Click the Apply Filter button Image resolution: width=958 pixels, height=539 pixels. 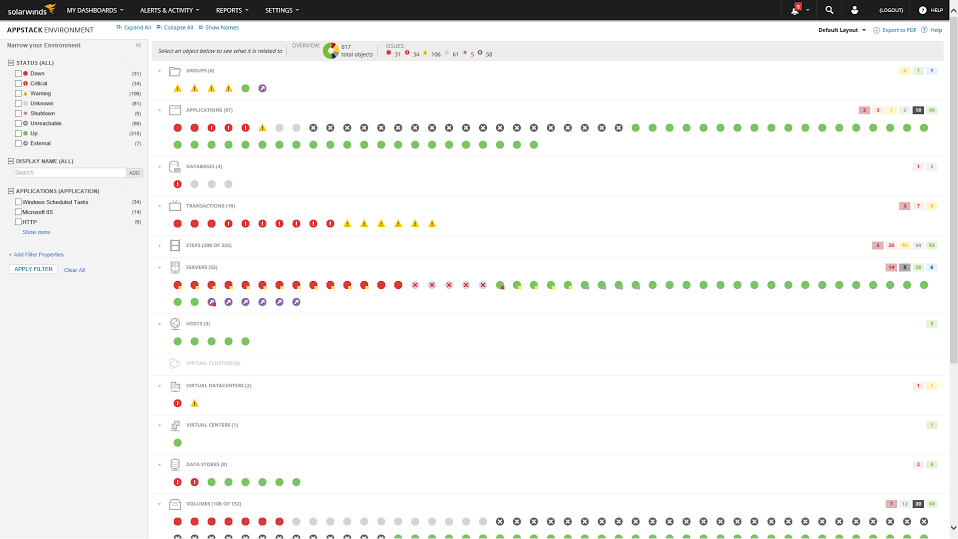(34, 269)
